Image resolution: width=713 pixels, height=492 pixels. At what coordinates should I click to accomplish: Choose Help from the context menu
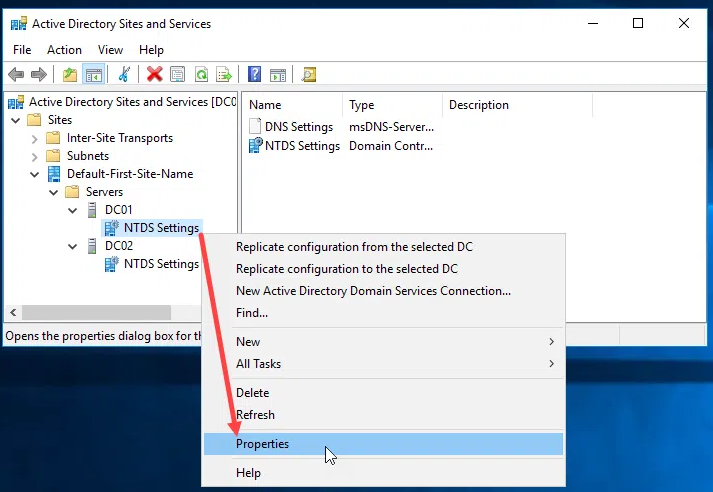[x=383, y=473]
